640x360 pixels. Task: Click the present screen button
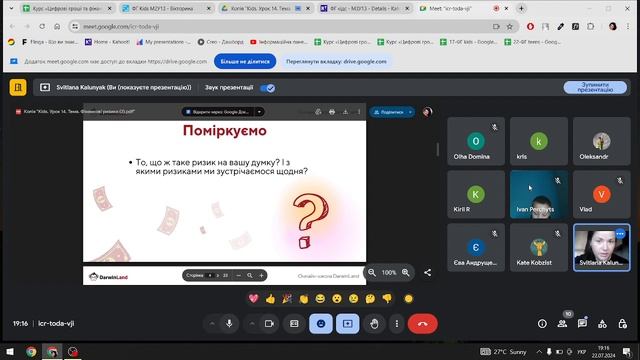(347, 324)
